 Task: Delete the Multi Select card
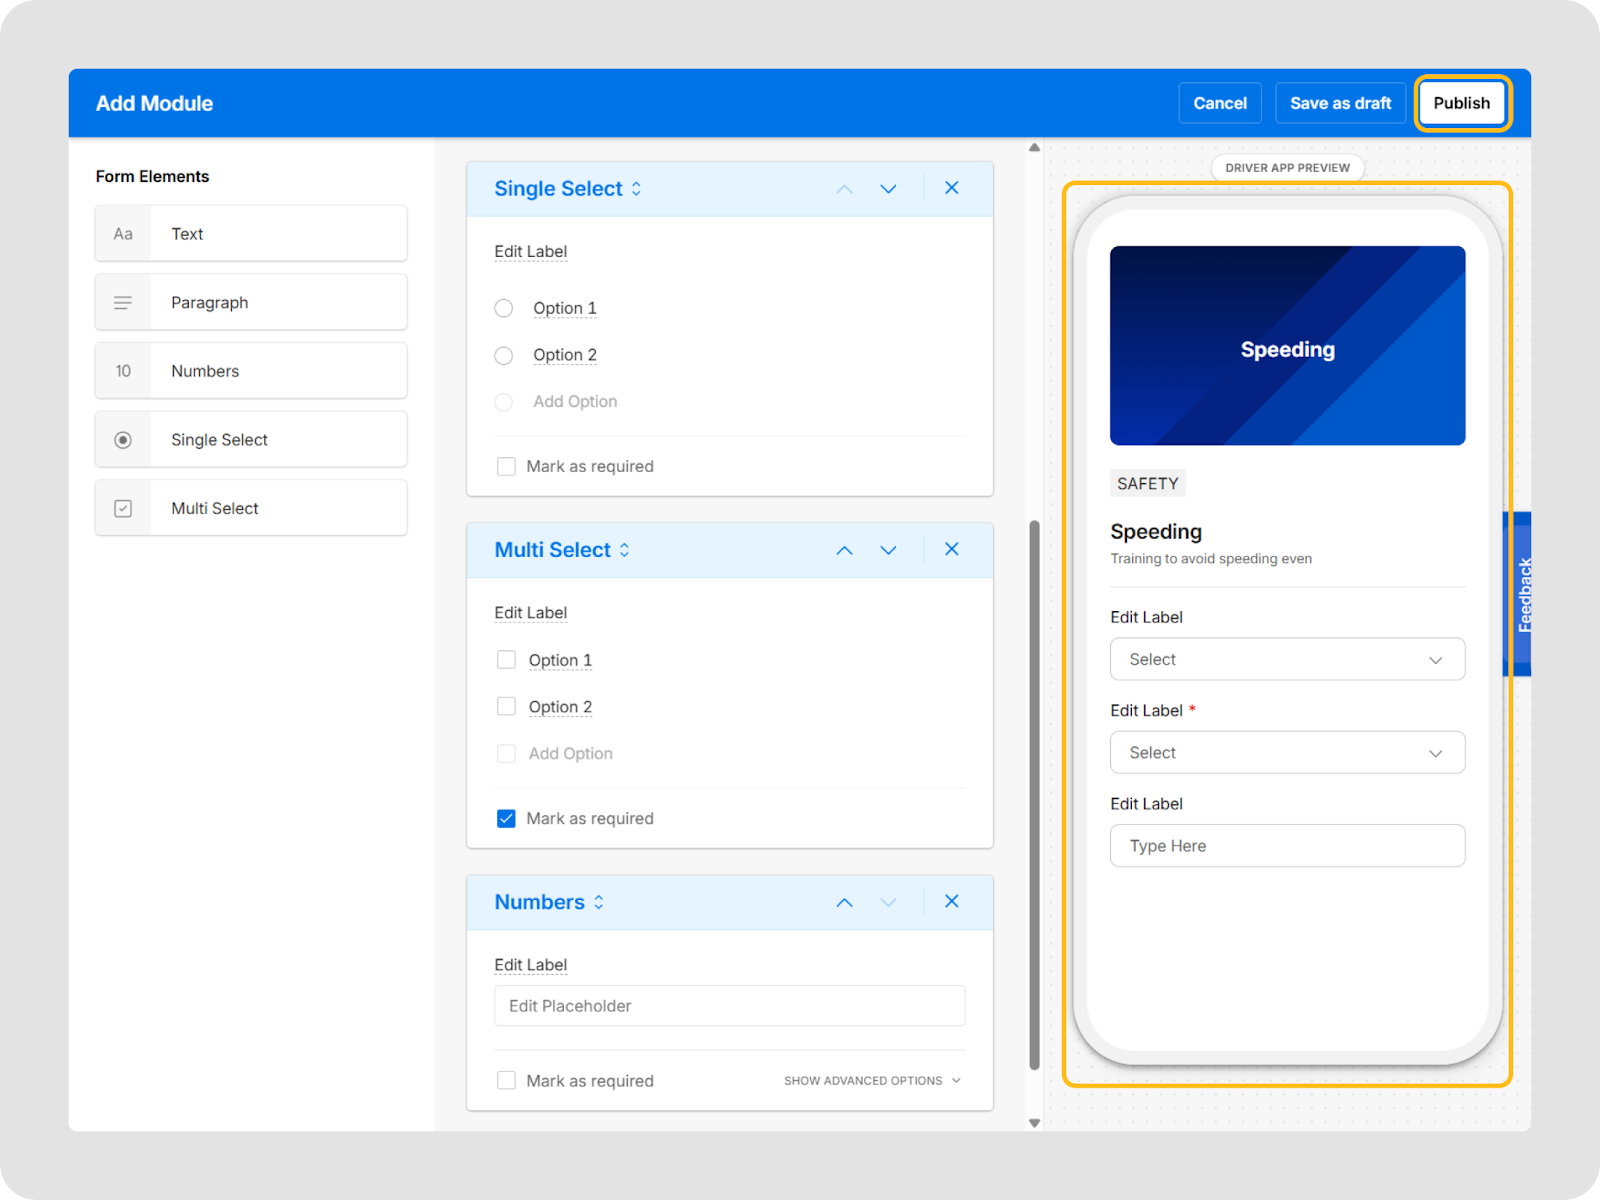[x=951, y=549]
